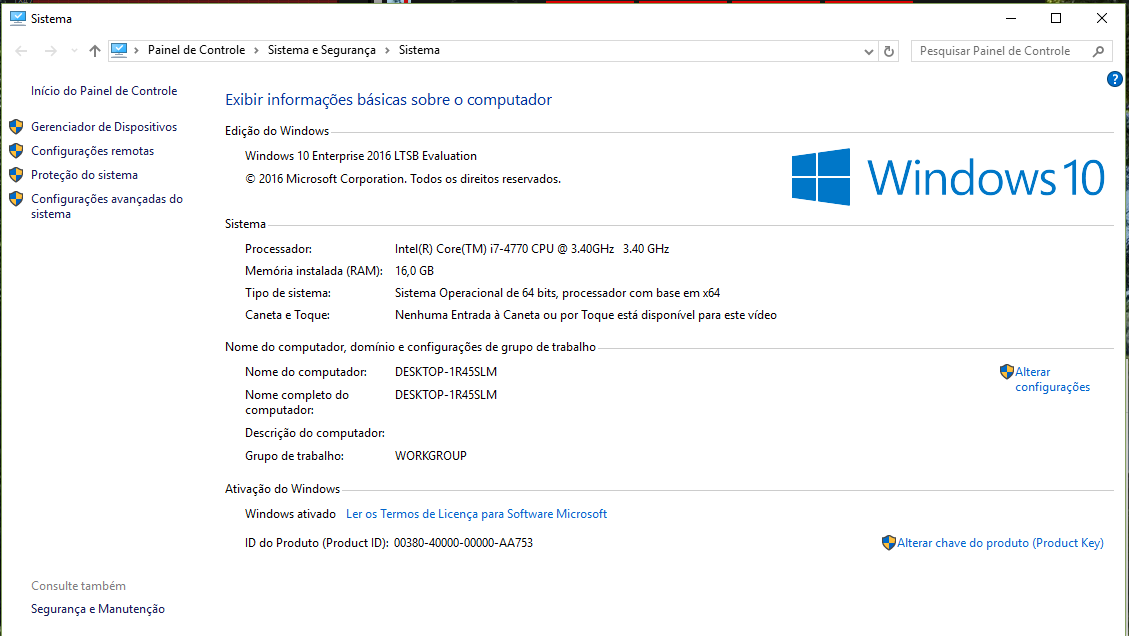Read the Microsoft software license terms

click(477, 514)
